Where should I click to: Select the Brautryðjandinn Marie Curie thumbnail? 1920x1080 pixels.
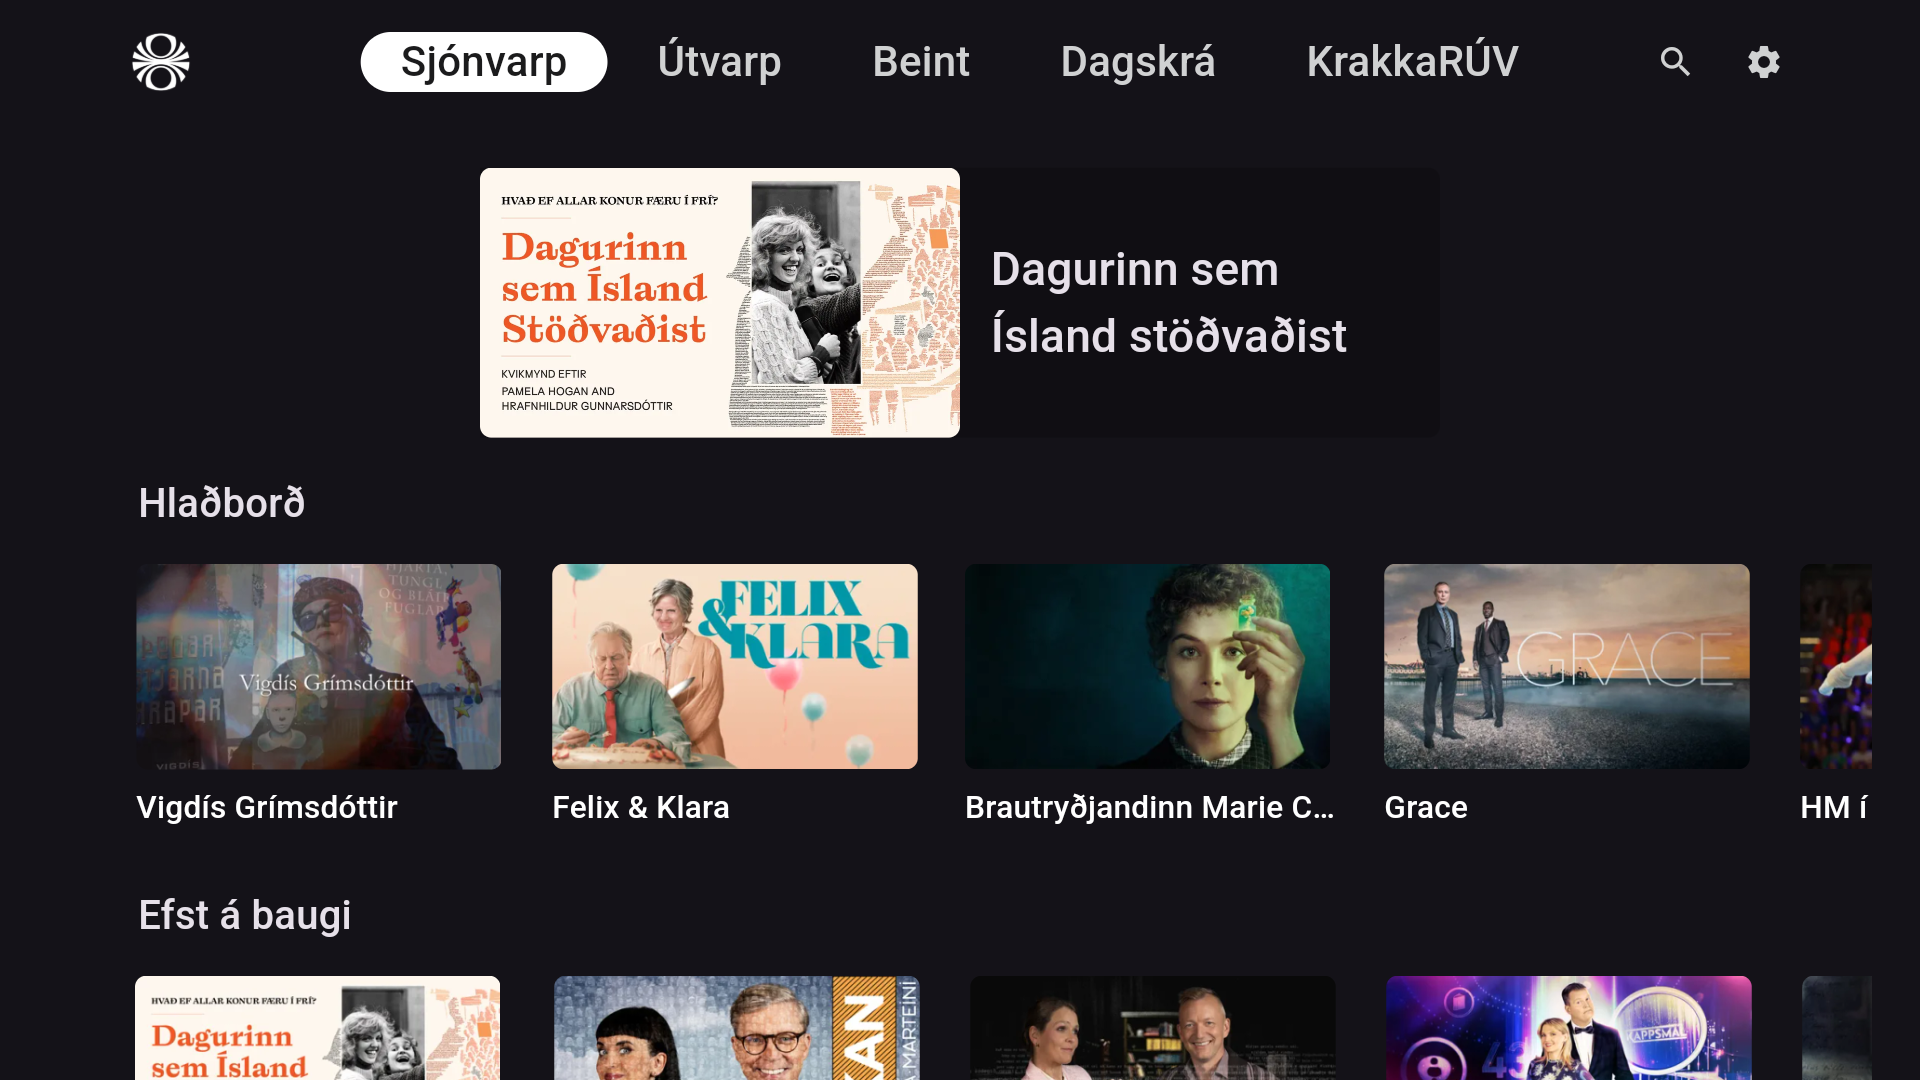1148,667
